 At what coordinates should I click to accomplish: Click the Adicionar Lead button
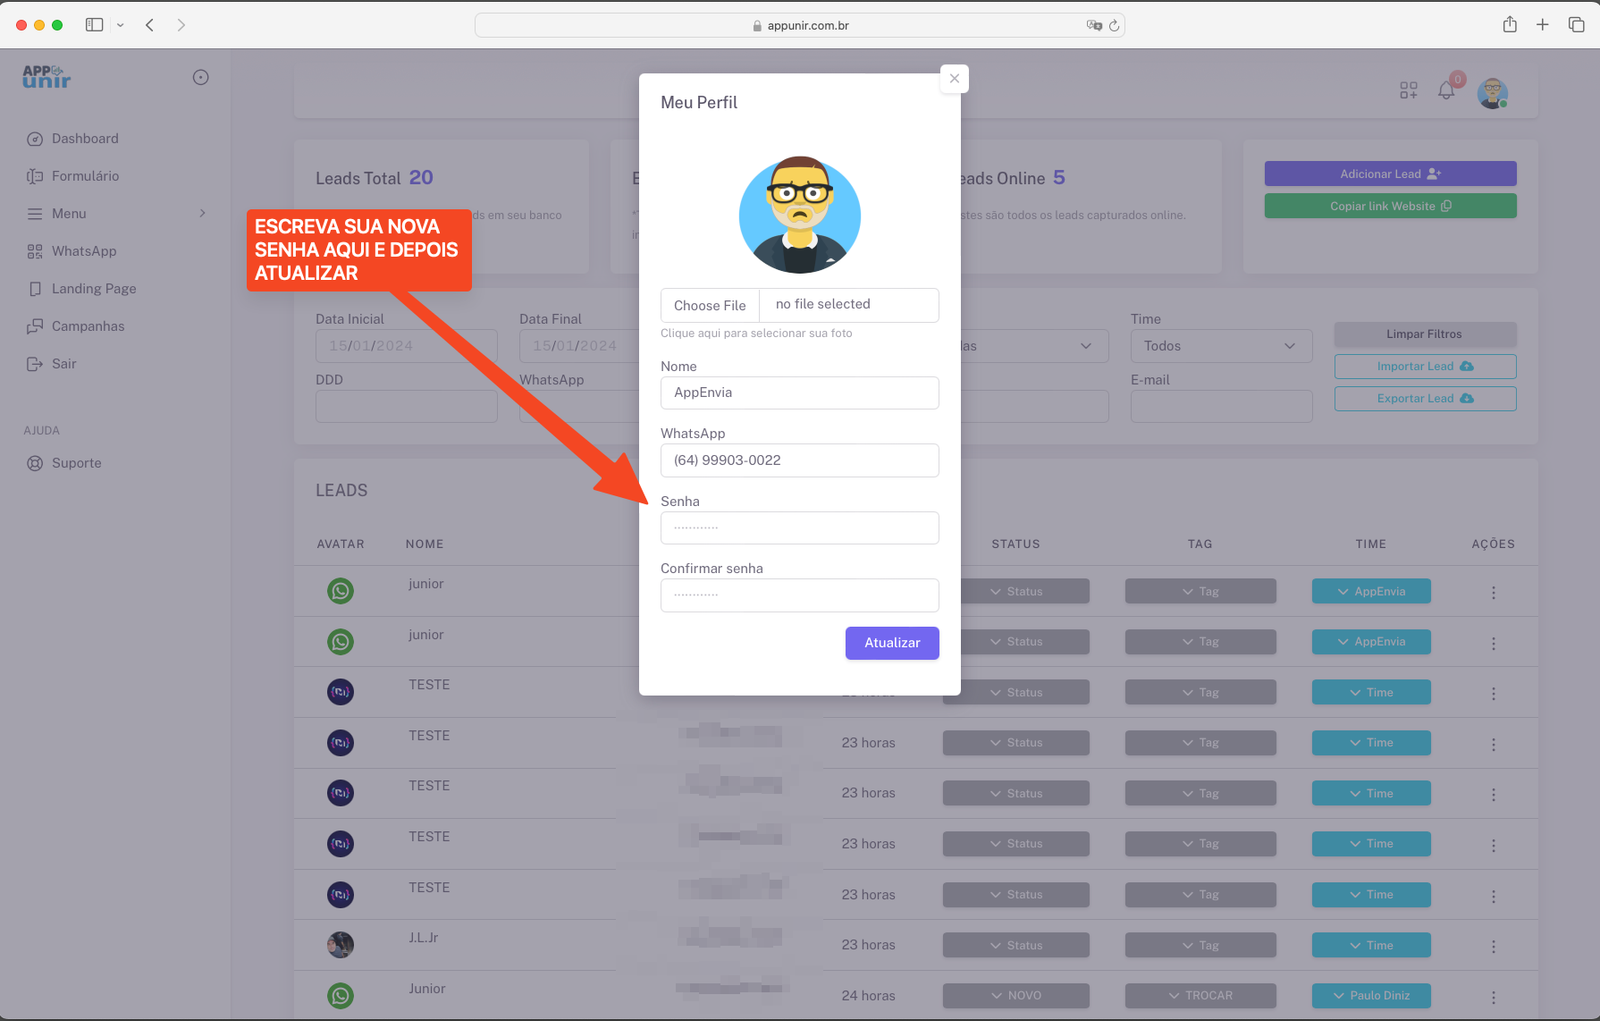[x=1389, y=174]
